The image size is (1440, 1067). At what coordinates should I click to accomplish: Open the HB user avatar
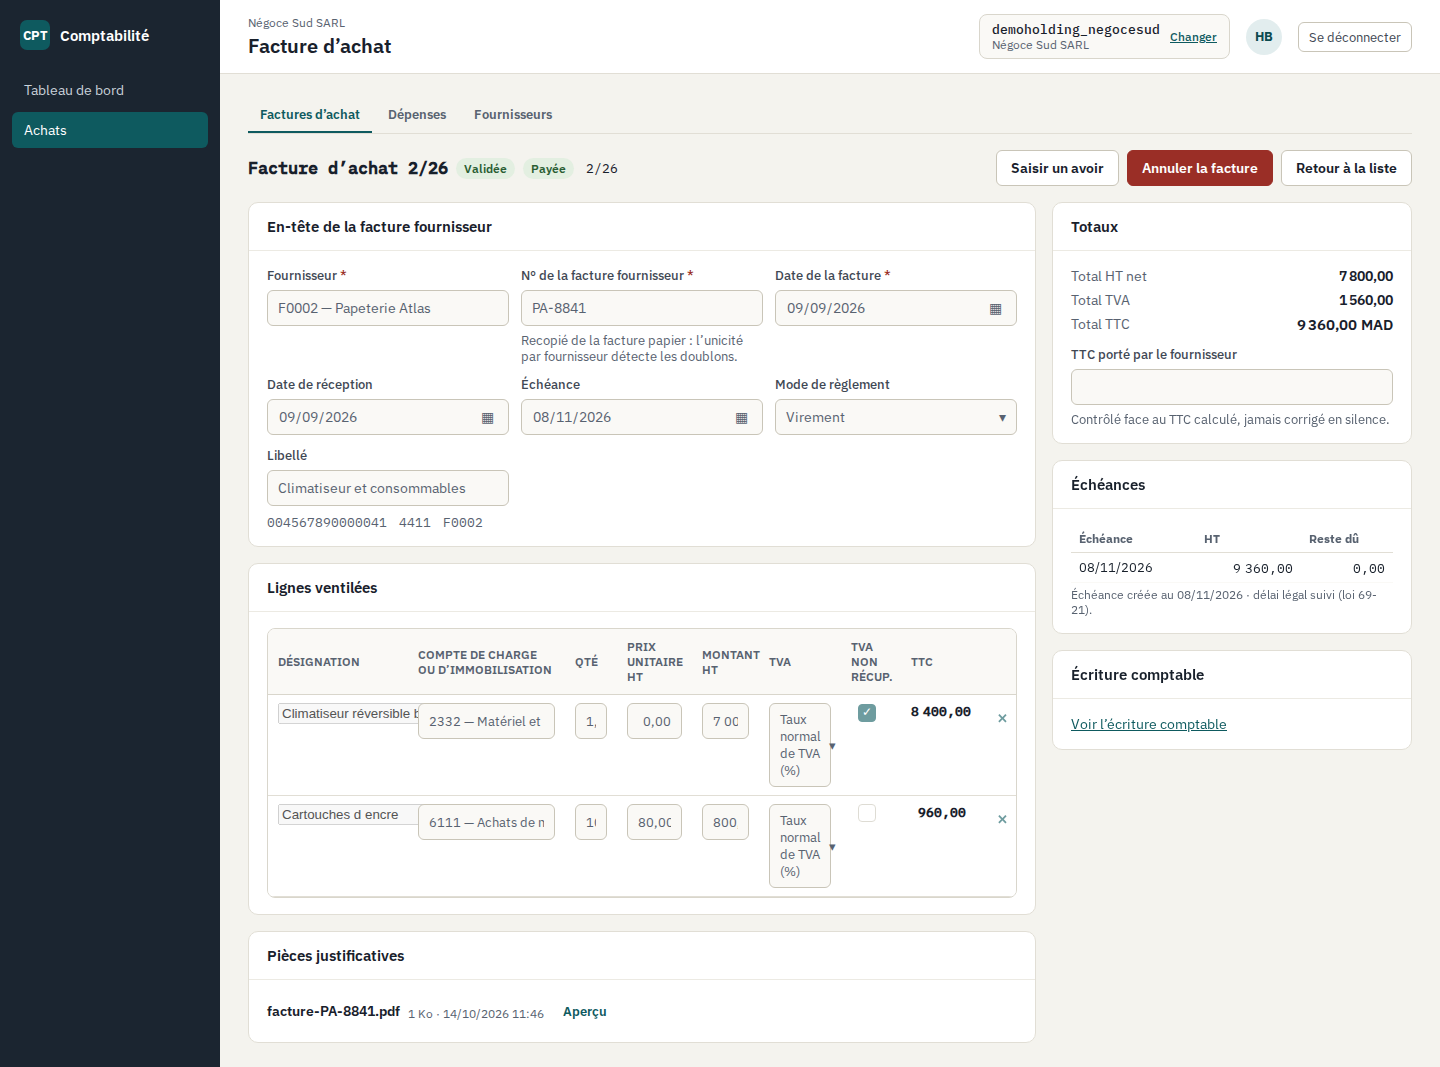click(1264, 37)
